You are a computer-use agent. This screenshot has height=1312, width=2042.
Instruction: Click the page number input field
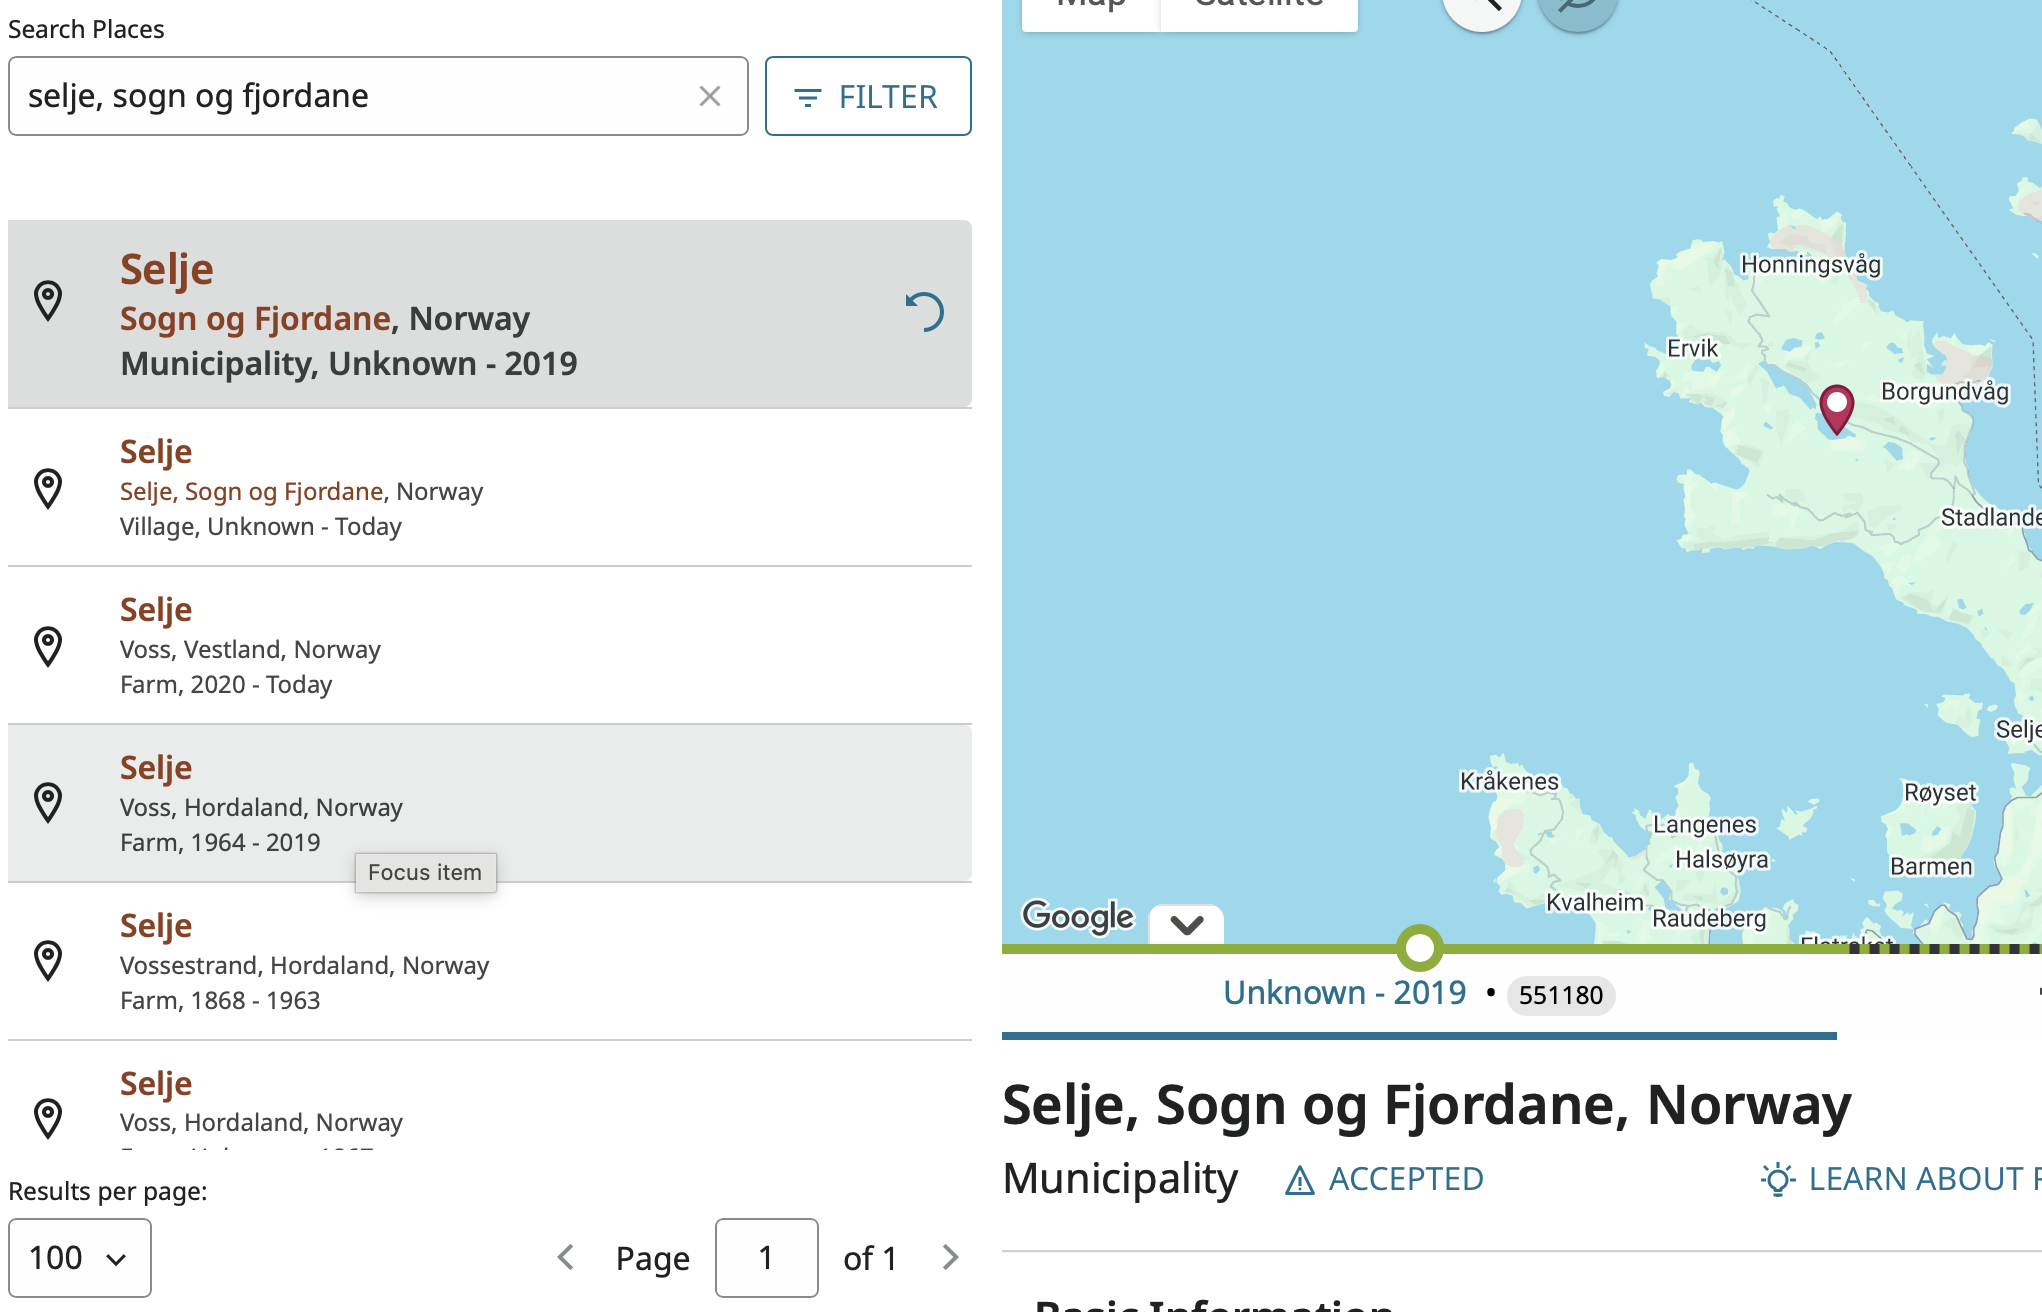pyautogui.click(x=766, y=1257)
